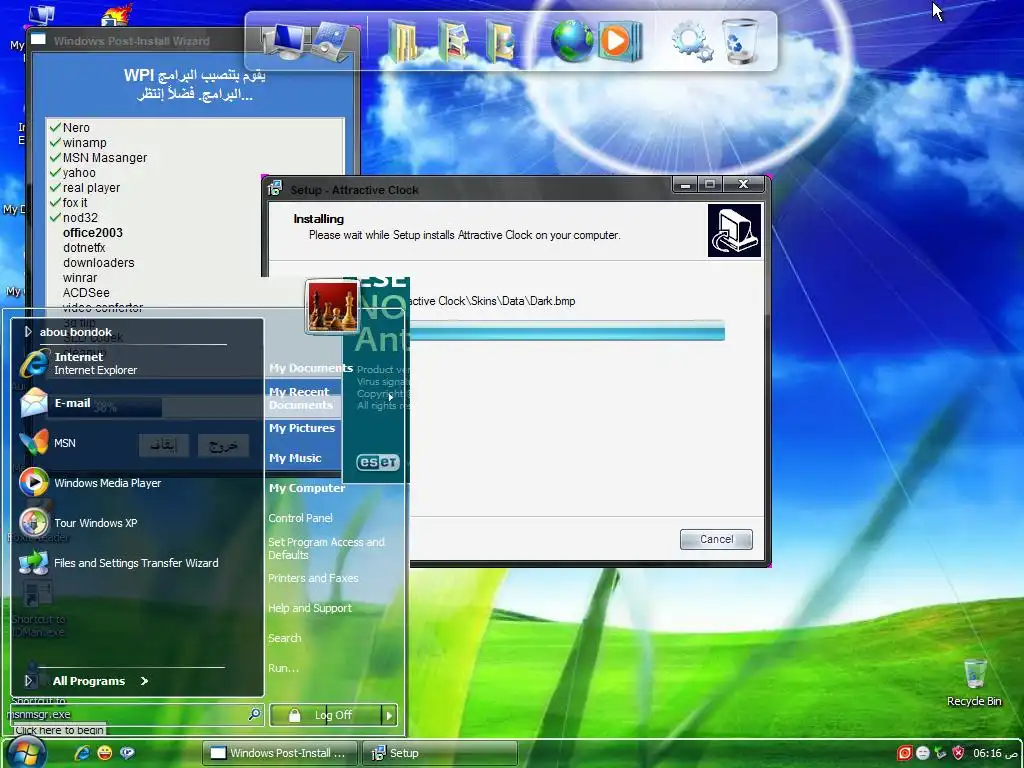
Task: Open My Computer in the Start menu
Action: click(307, 488)
